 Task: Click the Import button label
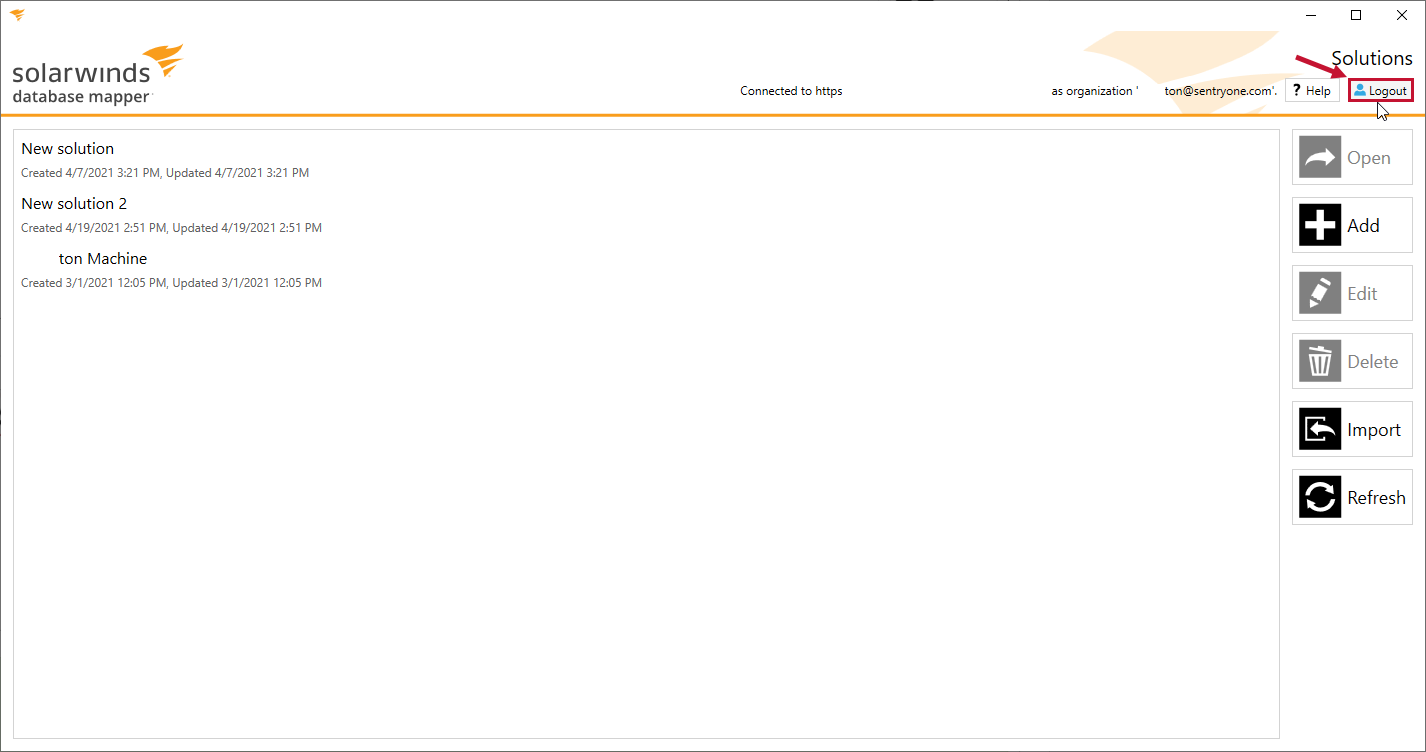click(x=1374, y=430)
